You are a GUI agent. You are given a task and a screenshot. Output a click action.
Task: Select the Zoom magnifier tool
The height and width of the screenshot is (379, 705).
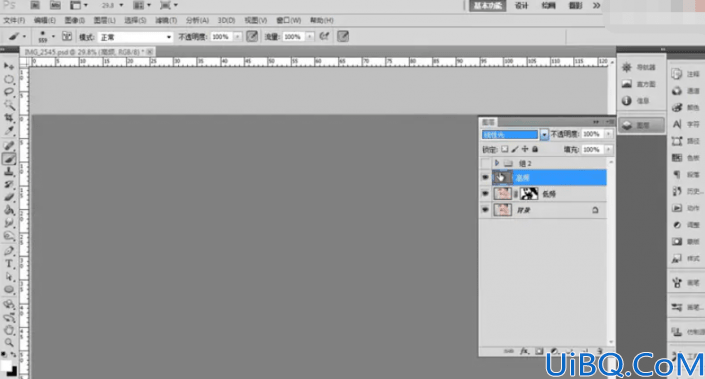click(x=9, y=343)
